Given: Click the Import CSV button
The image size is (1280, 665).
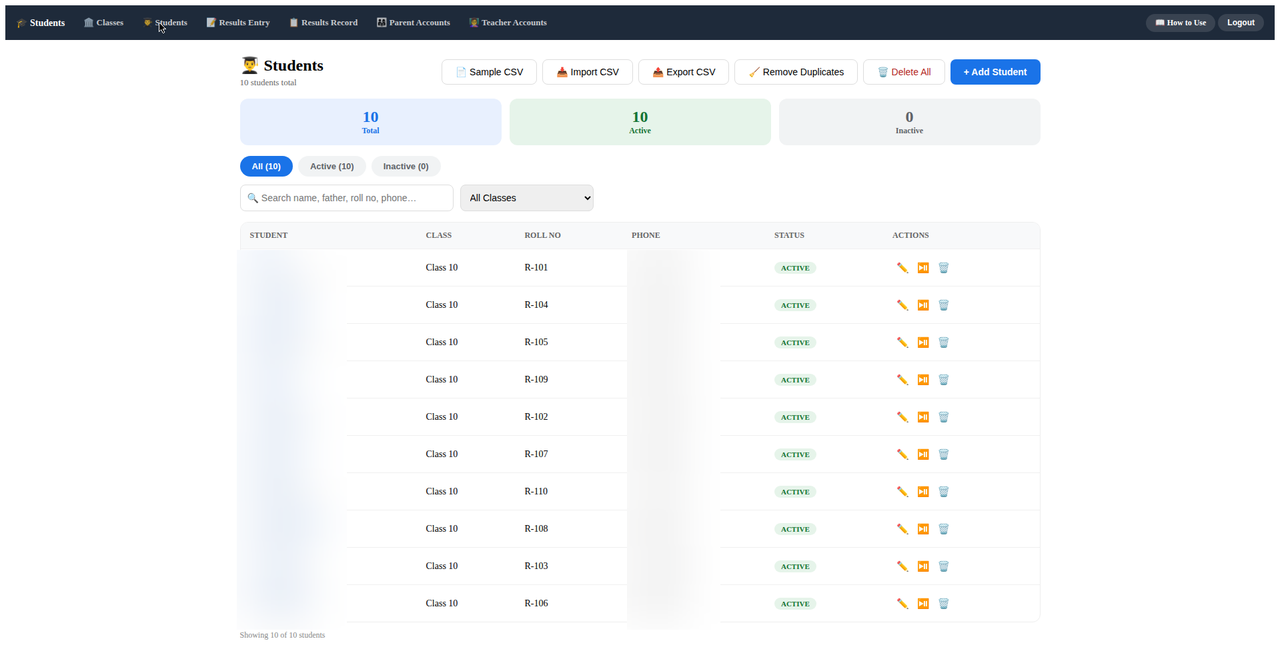Looking at the screenshot, I should (x=587, y=72).
